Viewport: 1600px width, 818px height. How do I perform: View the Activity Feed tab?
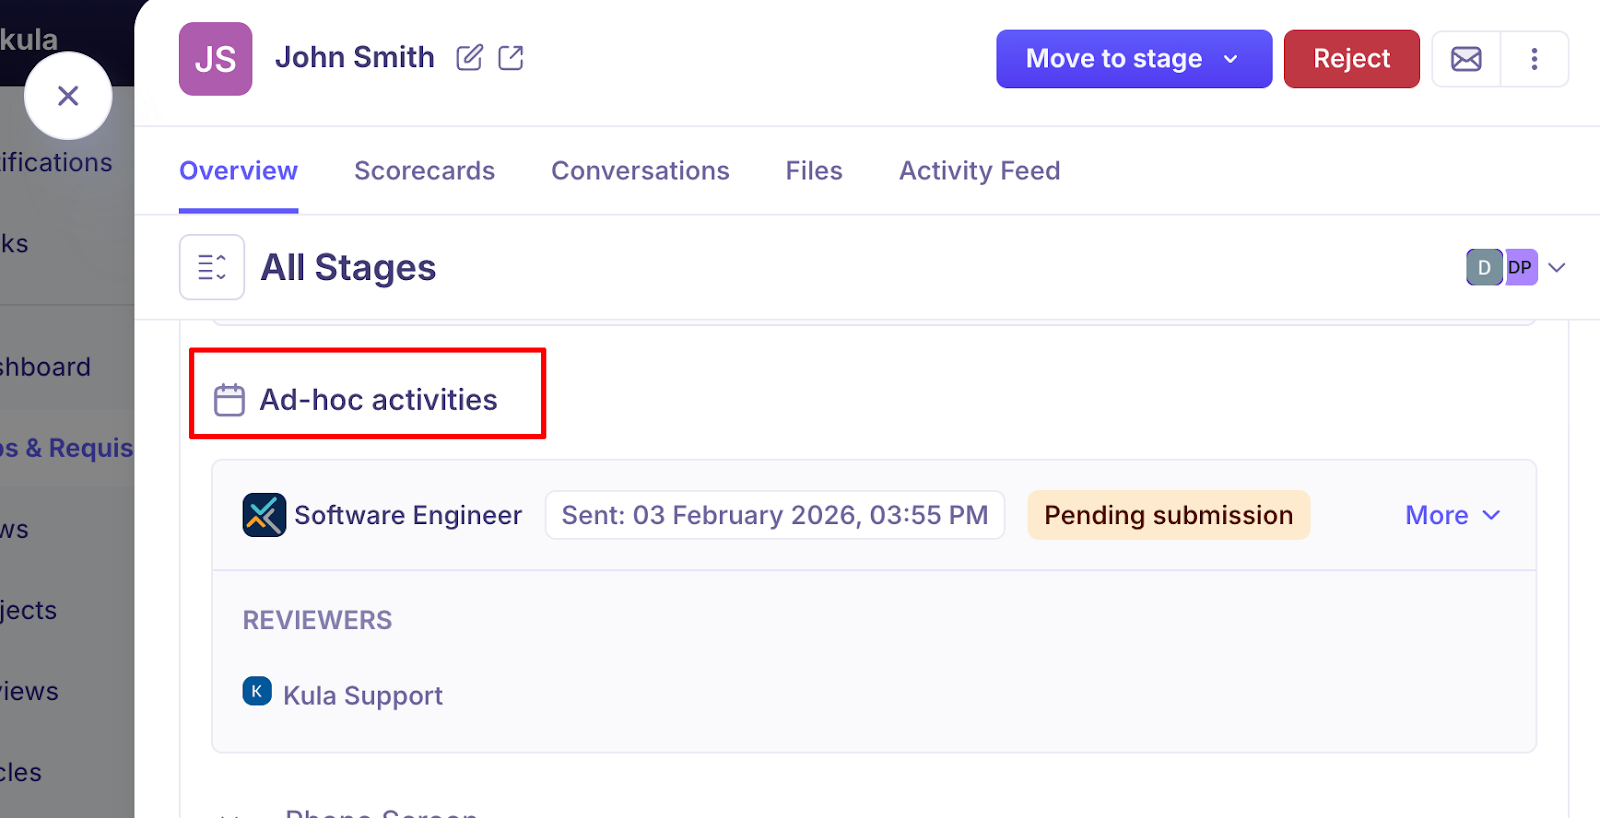click(x=979, y=171)
